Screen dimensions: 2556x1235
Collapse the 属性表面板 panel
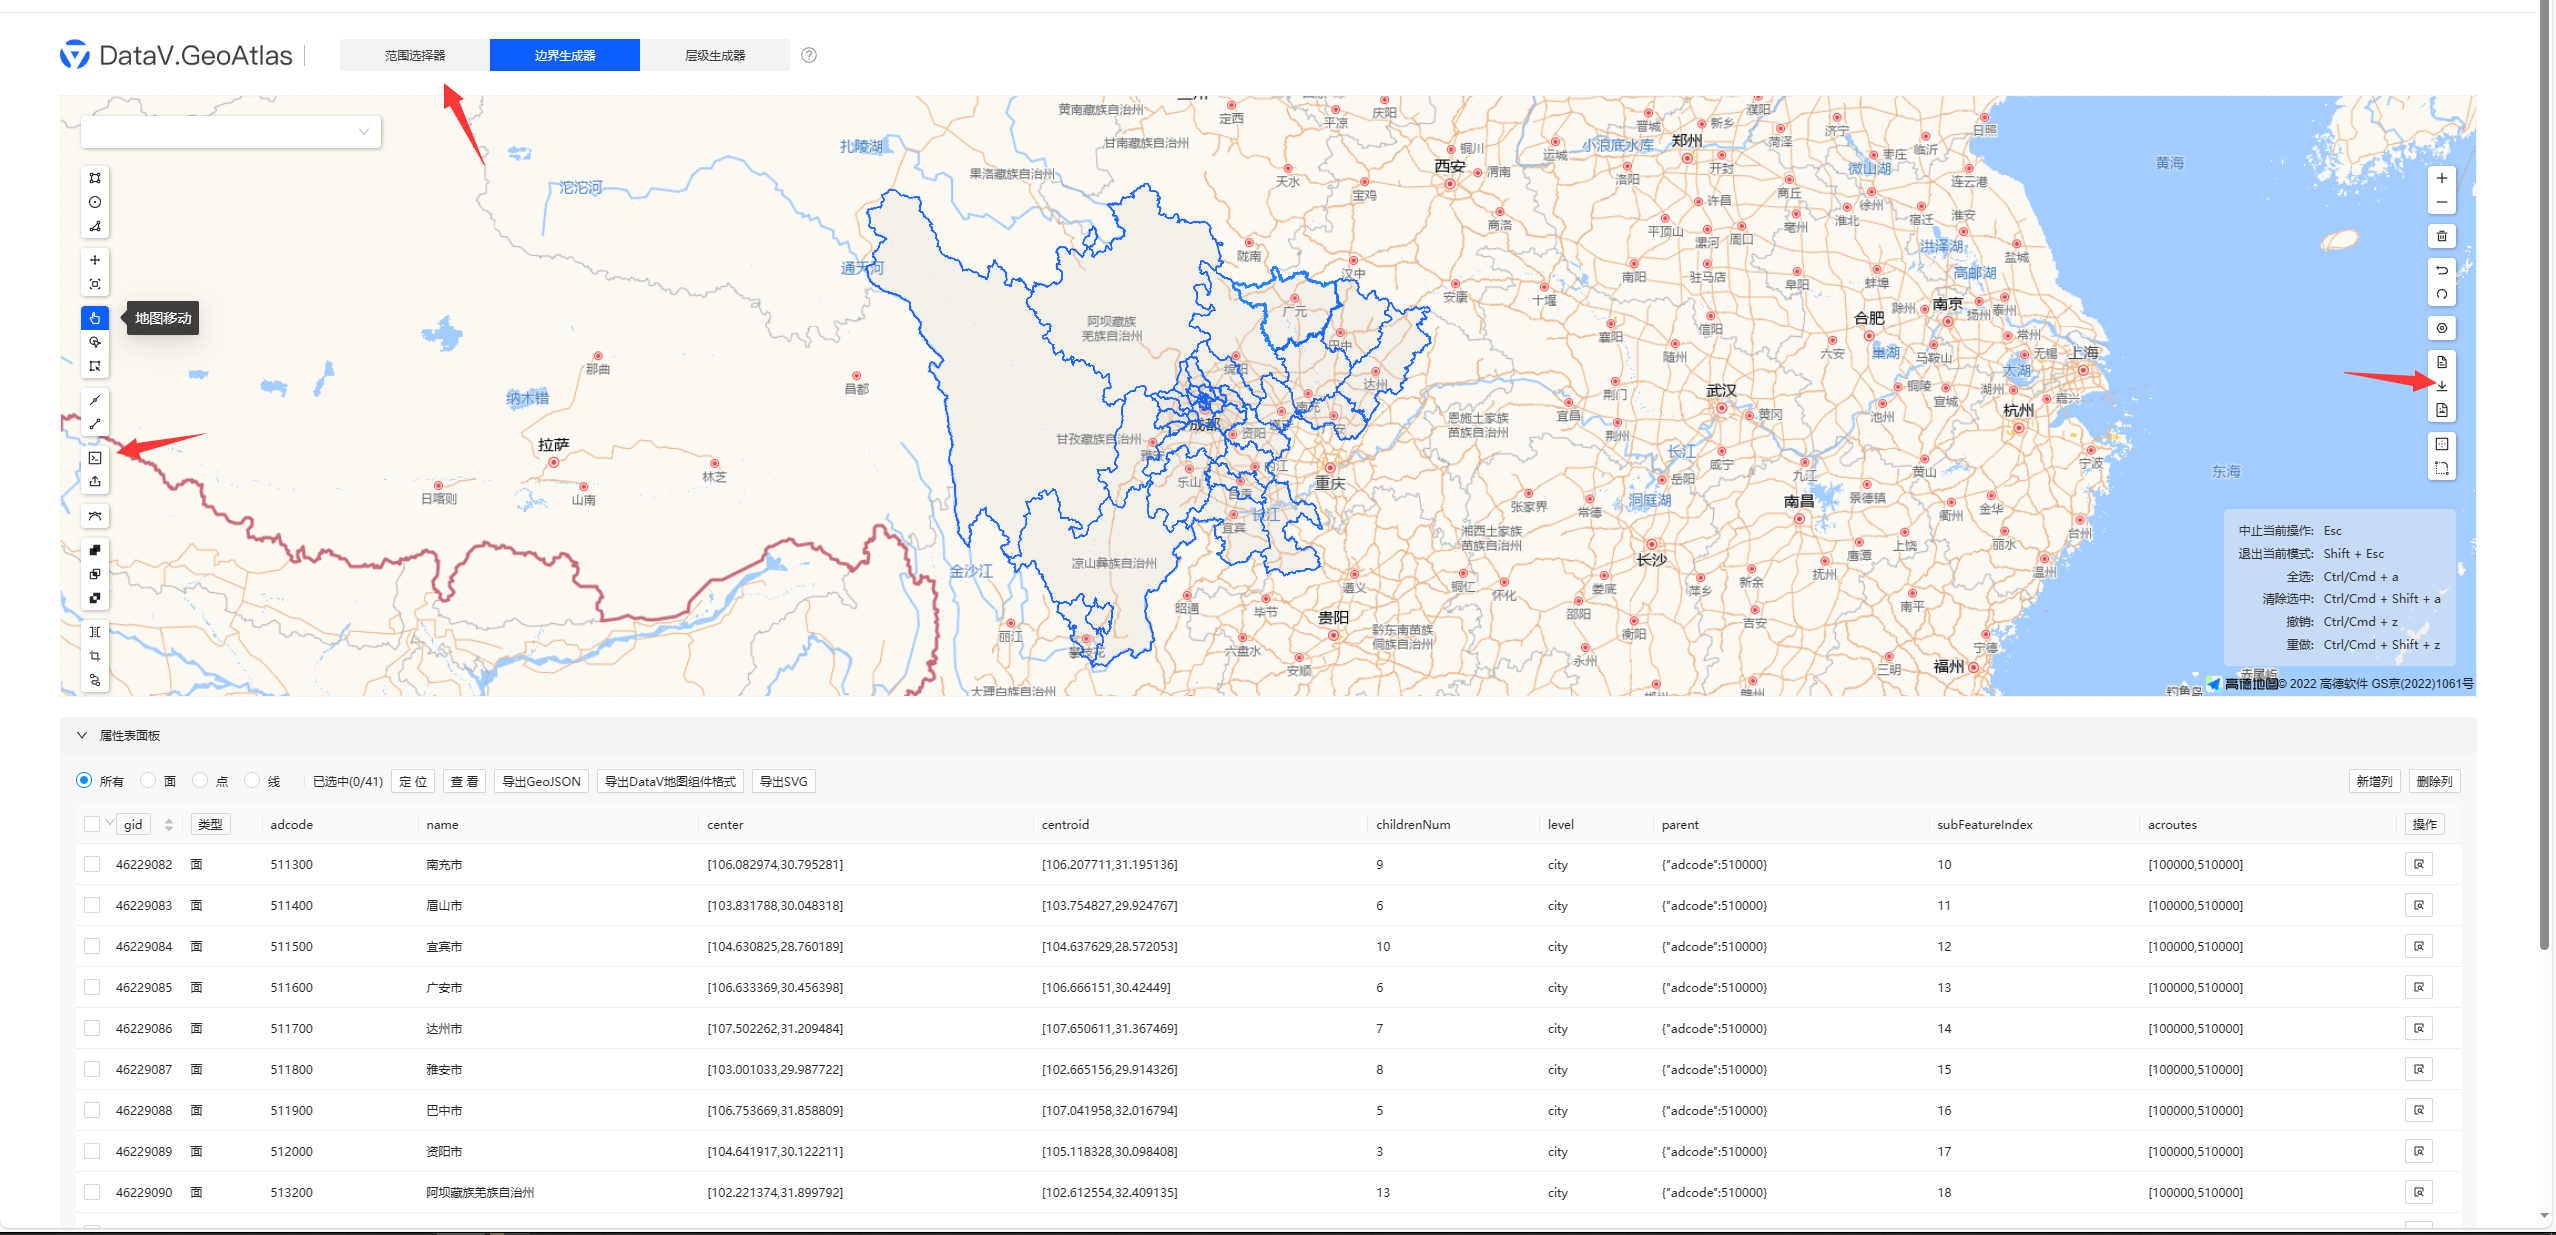click(83, 735)
